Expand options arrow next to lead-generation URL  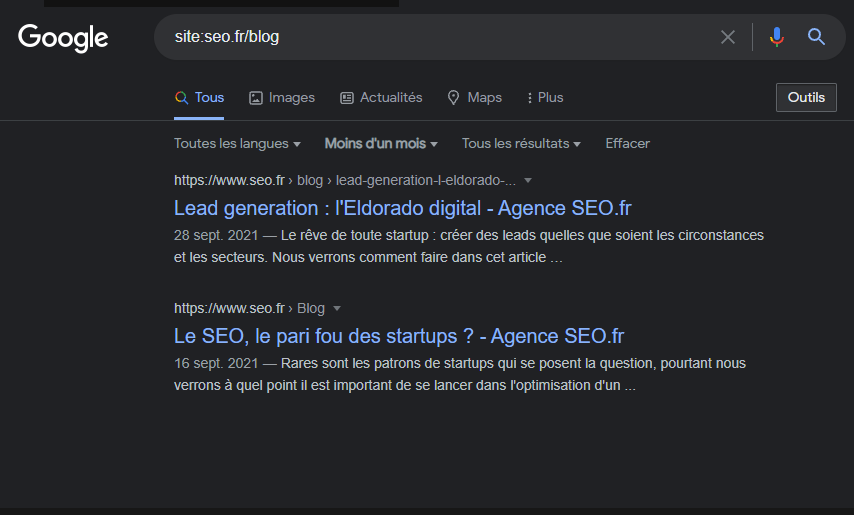[528, 180]
